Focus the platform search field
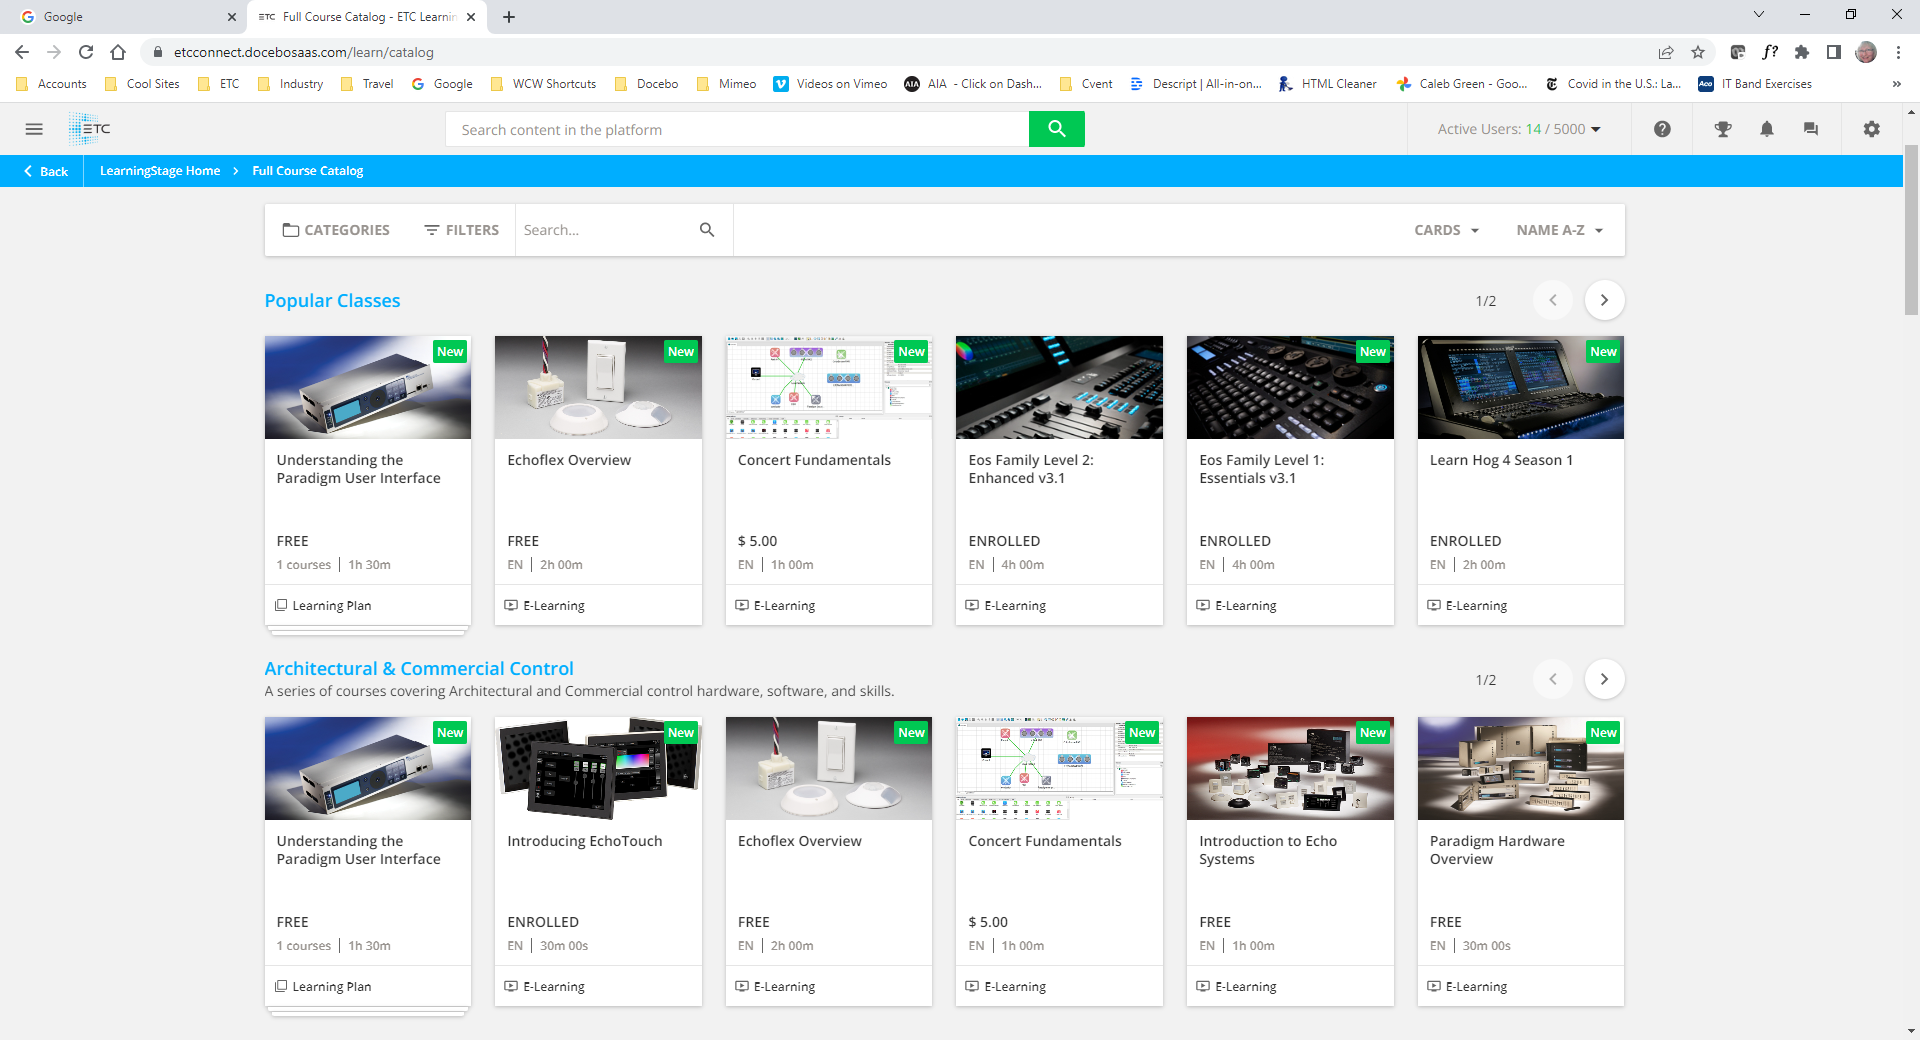This screenshot has width=1920, height=1040. tap(737, 129)
